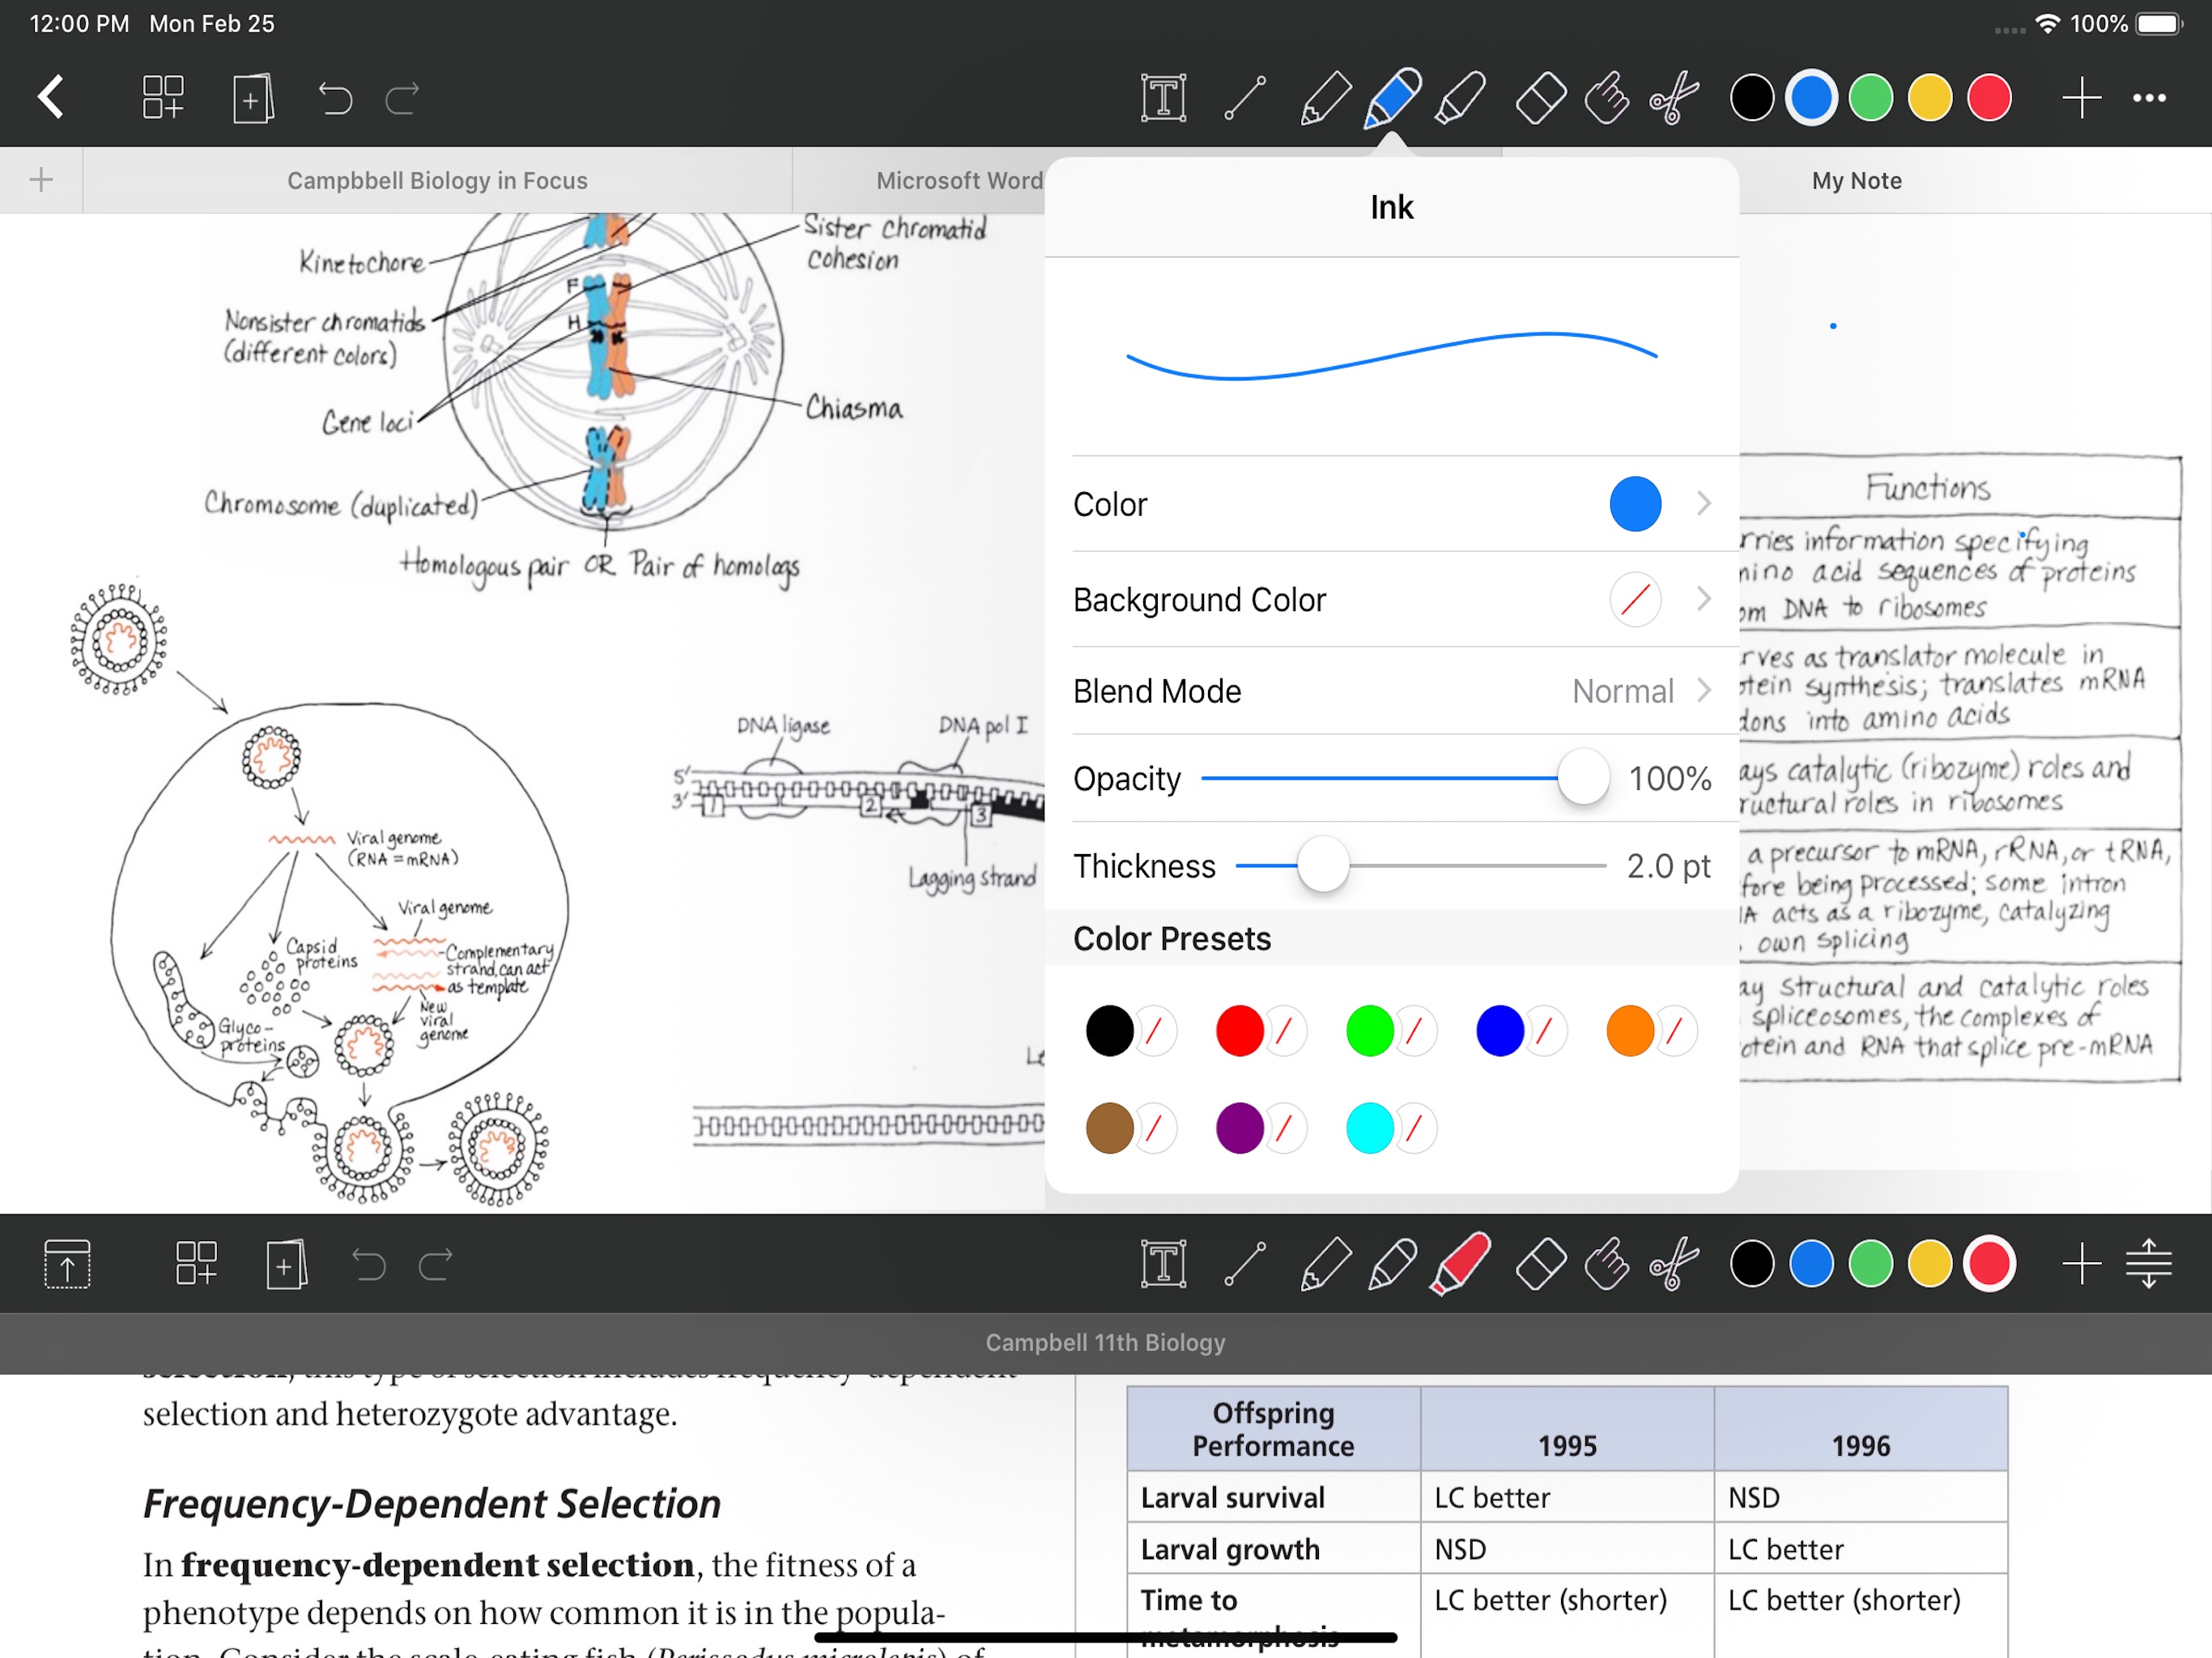
Task: Open the more options ellipsis menu
Action: coord(2149,98)
